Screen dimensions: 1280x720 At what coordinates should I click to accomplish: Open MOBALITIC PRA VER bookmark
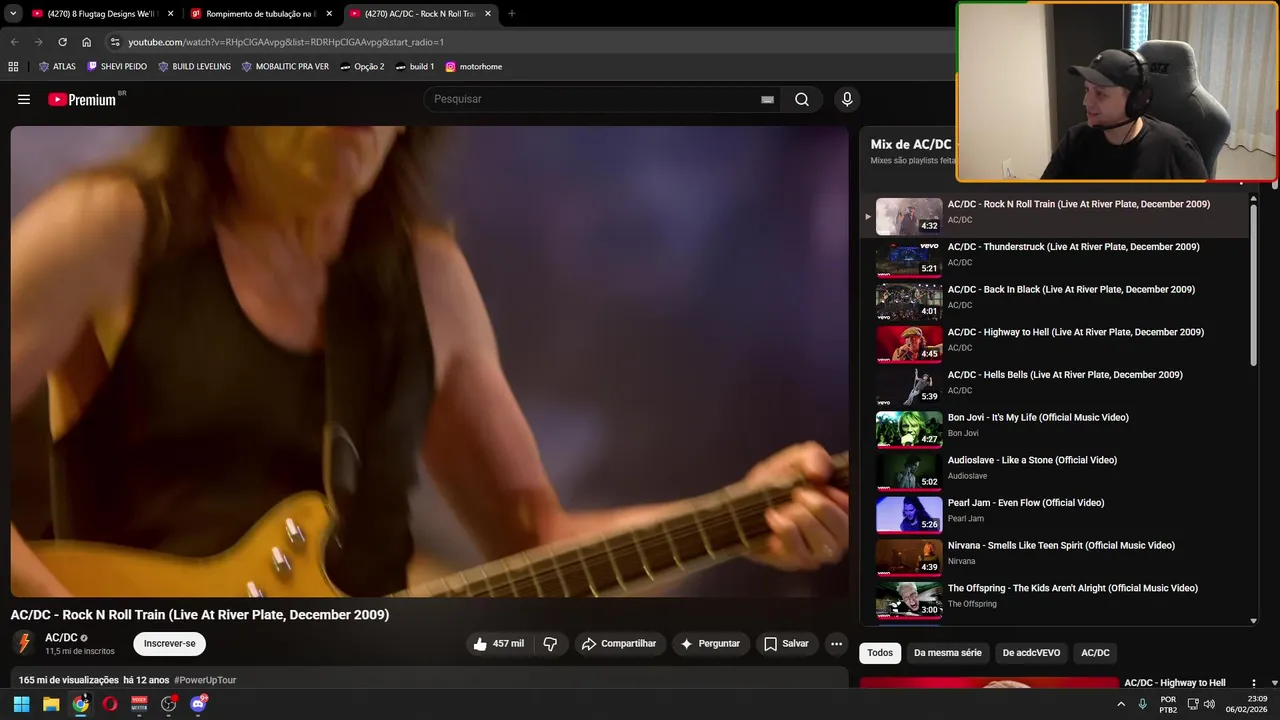285,67
